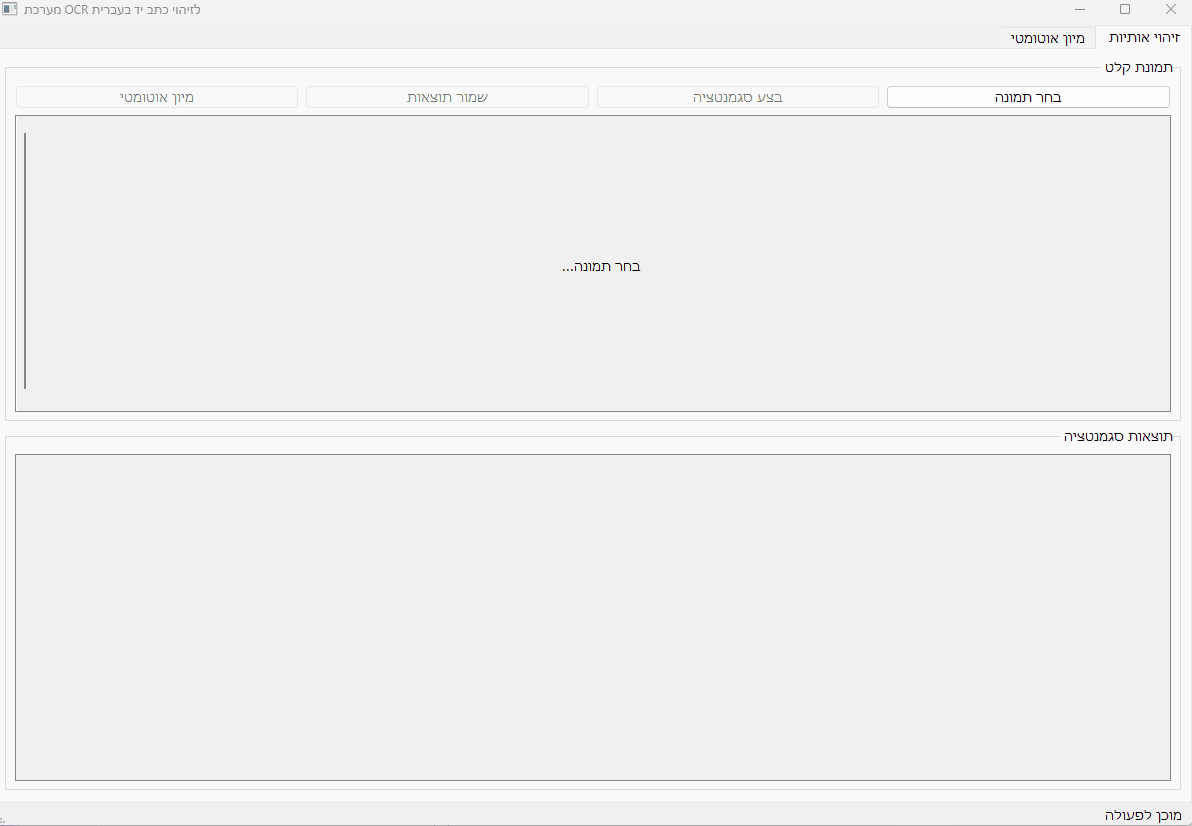Click the שמור תוצאות button

447,97
